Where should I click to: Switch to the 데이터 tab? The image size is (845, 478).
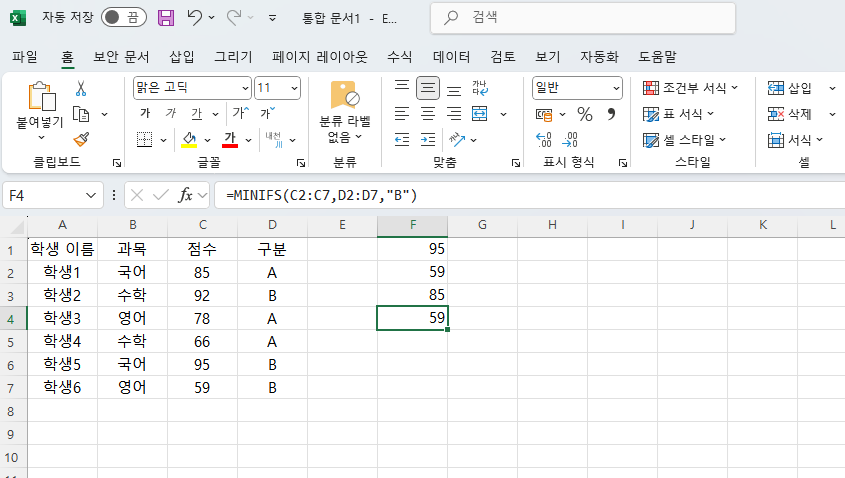451,56
